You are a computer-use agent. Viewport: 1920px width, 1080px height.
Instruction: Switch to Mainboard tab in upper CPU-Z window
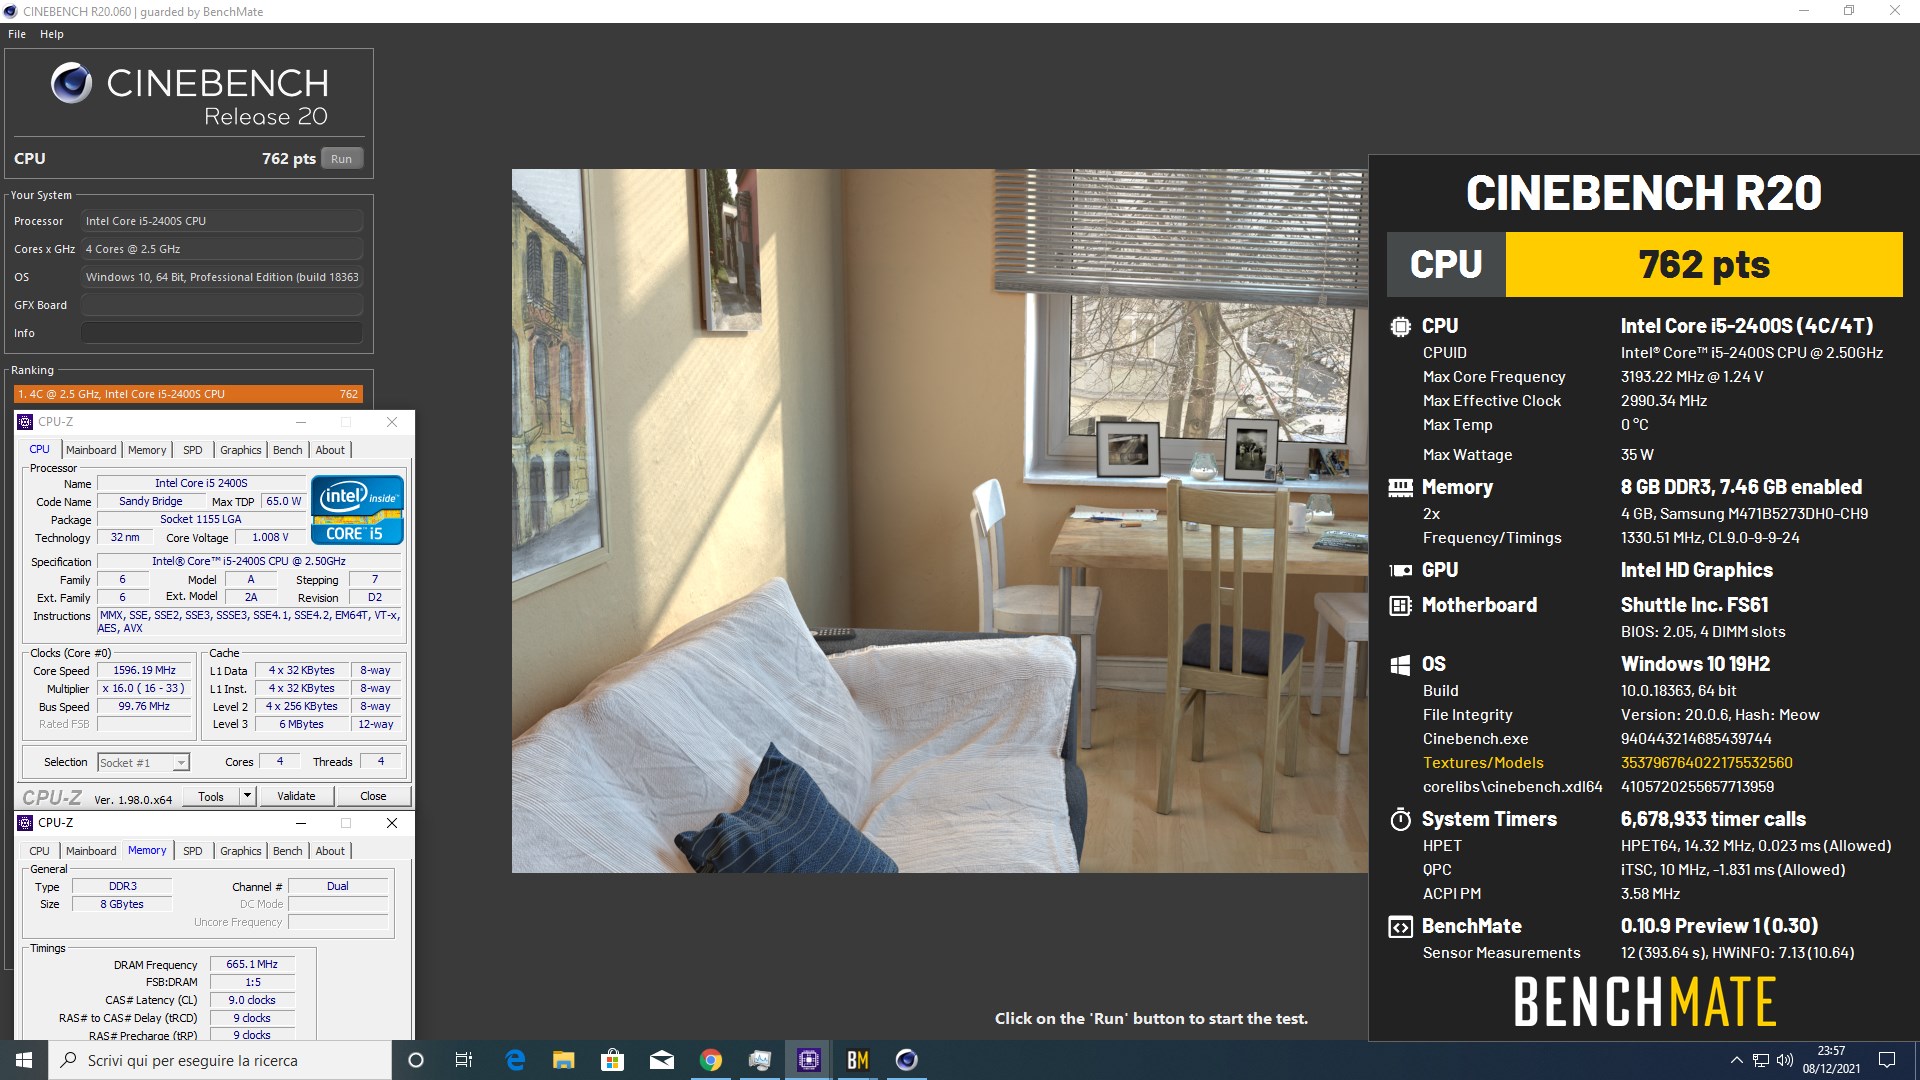click(91, 450)
